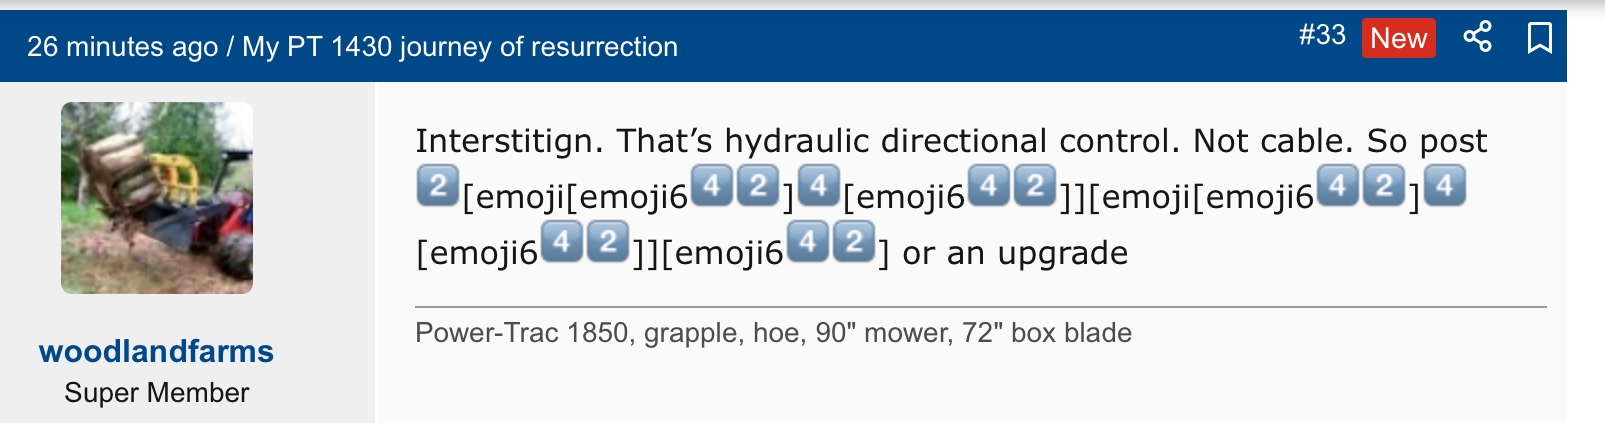Open the #33 post number link

1322,36
